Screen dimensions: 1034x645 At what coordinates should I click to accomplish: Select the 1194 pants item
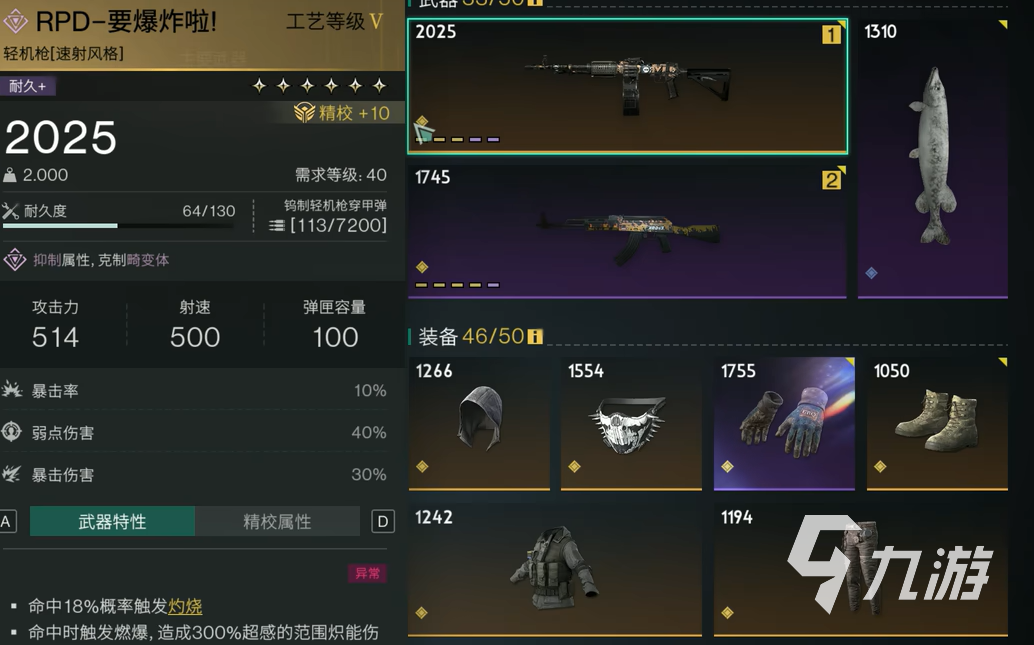pyautogui.click(x=861, y=570)
